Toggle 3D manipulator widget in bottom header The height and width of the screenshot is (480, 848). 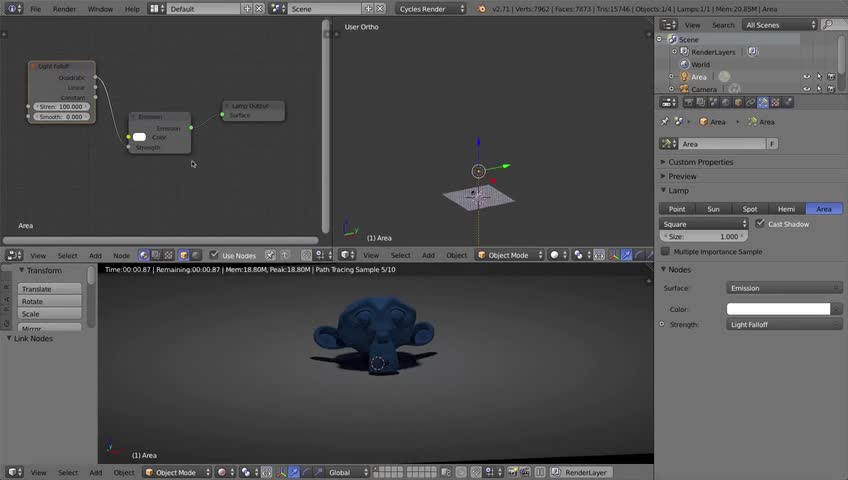point(281,472)
